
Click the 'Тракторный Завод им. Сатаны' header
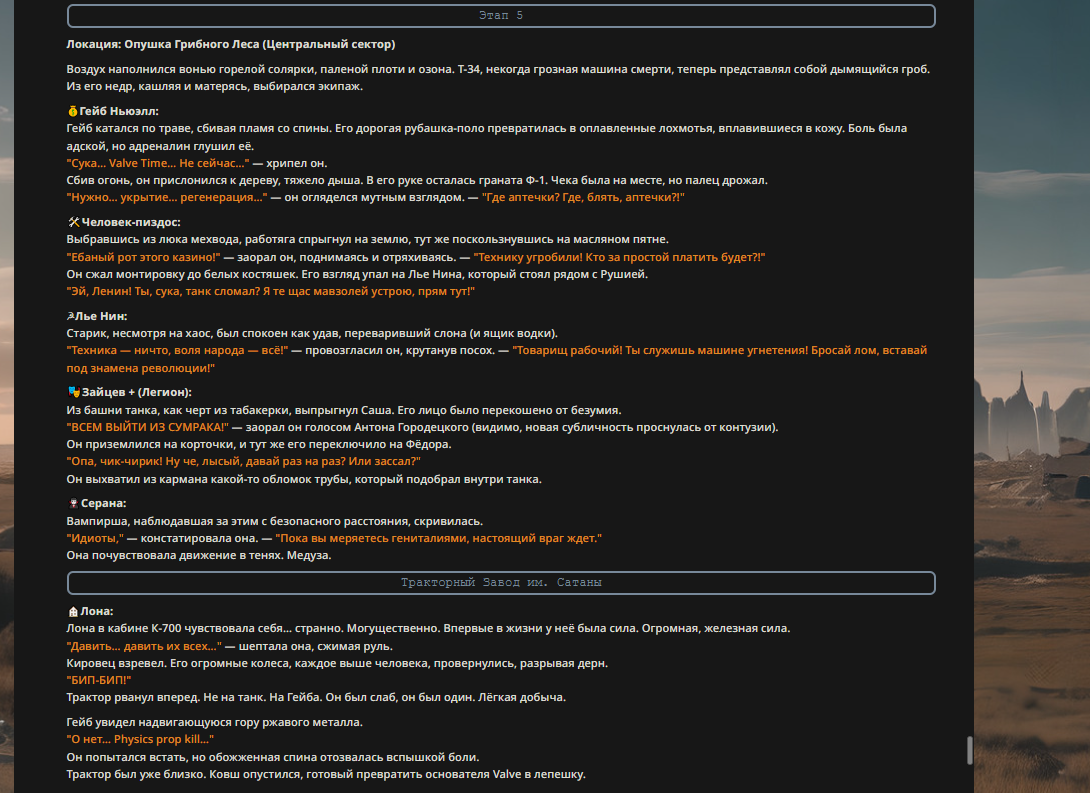tap(501, 582)
